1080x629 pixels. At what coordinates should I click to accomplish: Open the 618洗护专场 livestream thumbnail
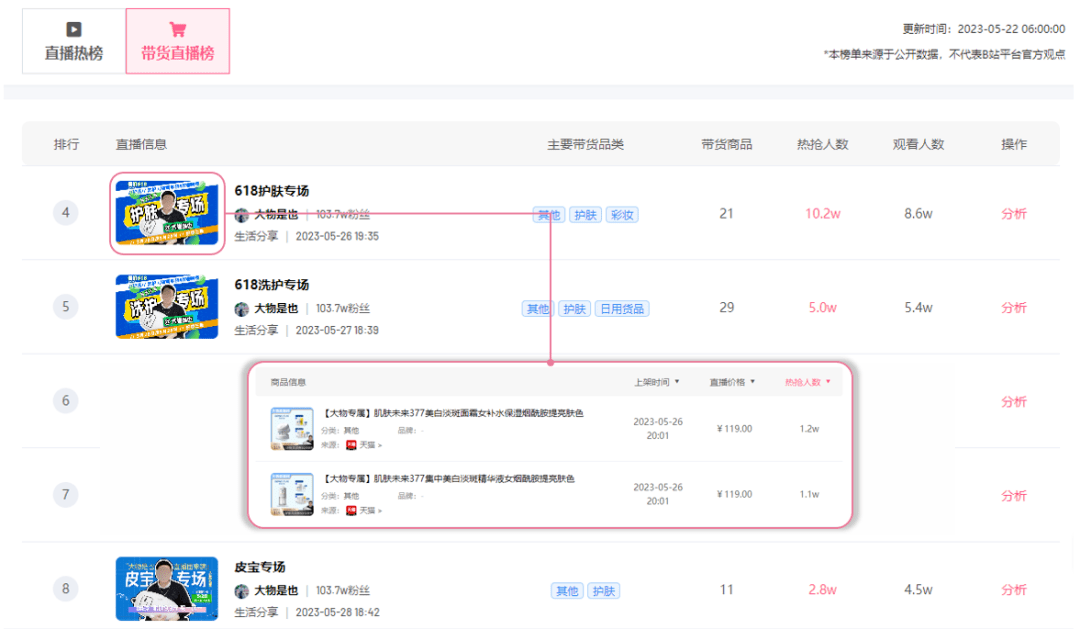click(x=166, y=307)
